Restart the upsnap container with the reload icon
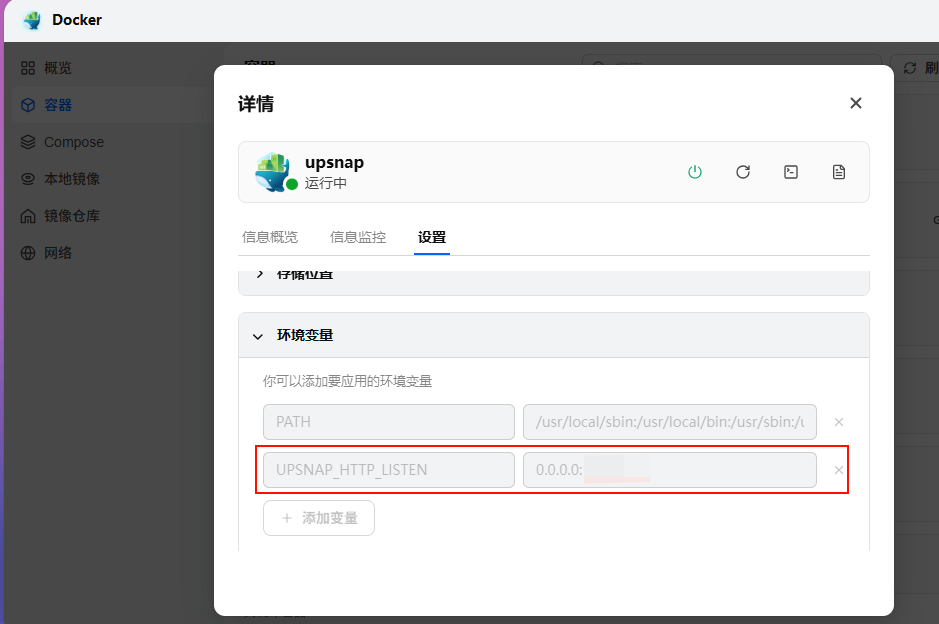 (x=743, y=172)
